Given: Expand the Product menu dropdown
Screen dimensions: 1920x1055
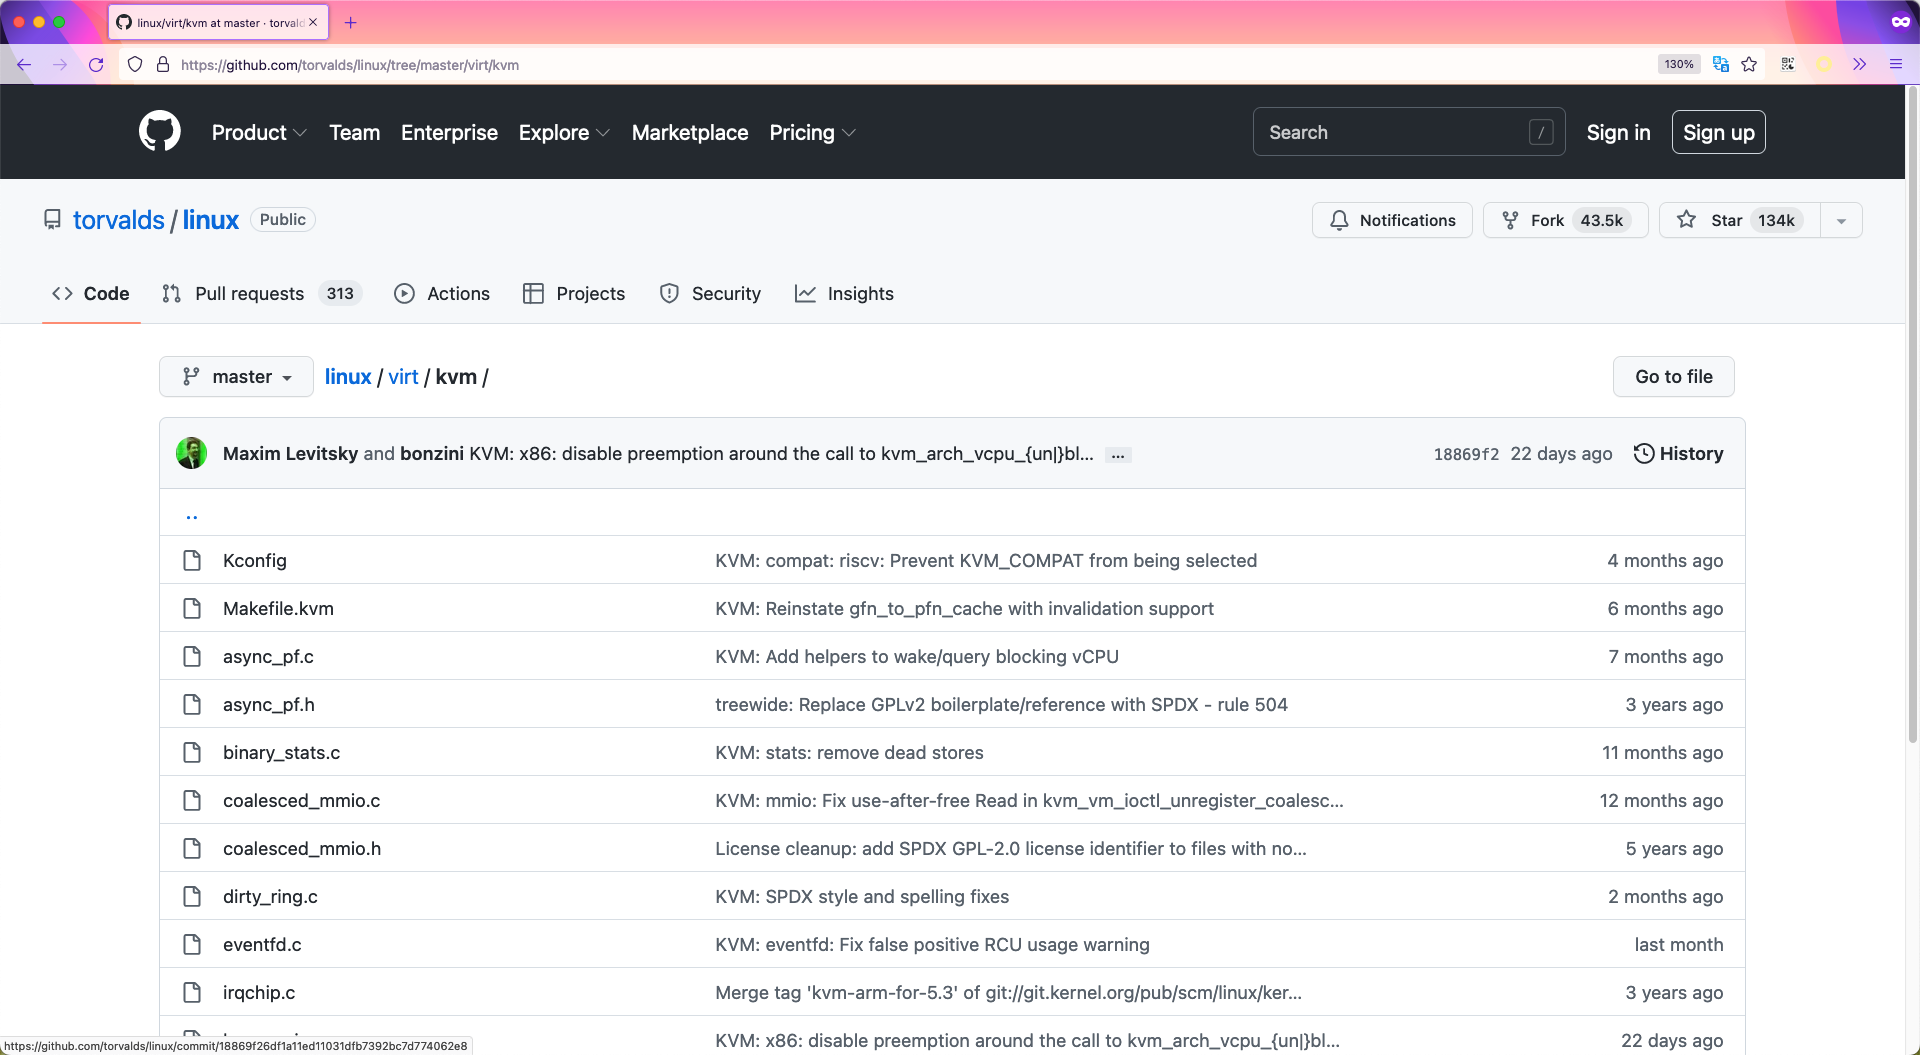Looking at the screenshot, I should pyautogui.click(x=258, y=133).
